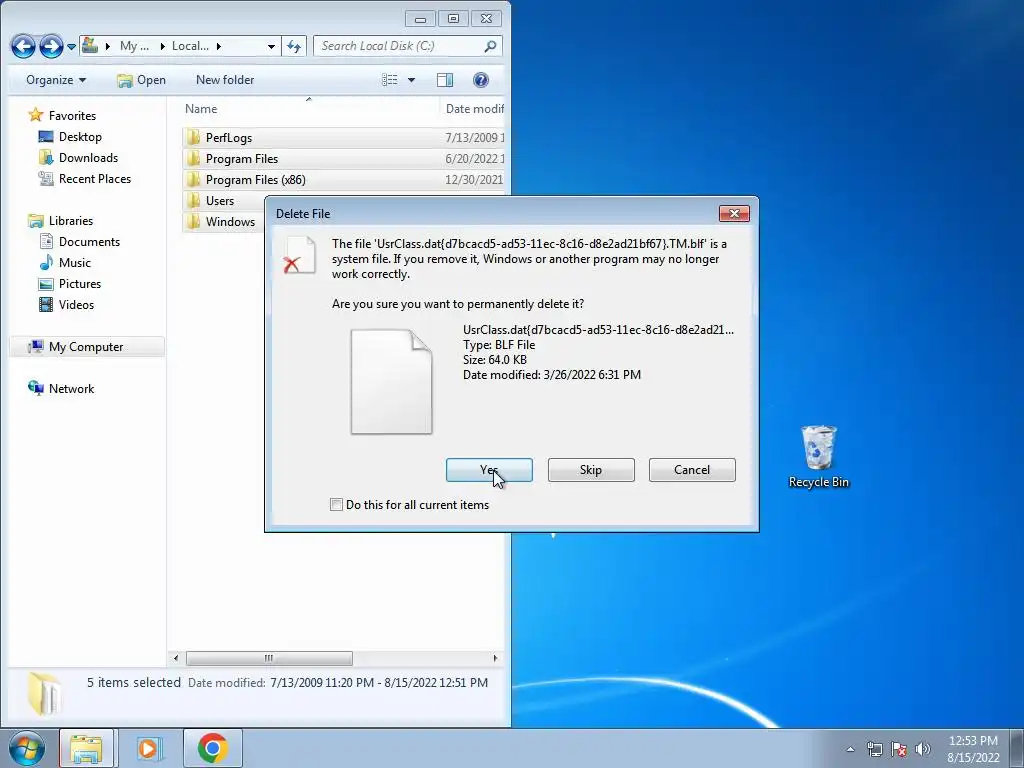Select the Windows folder
Image resolution: width=1024 pixels, height=768 pixels.
tap(222, 221)
